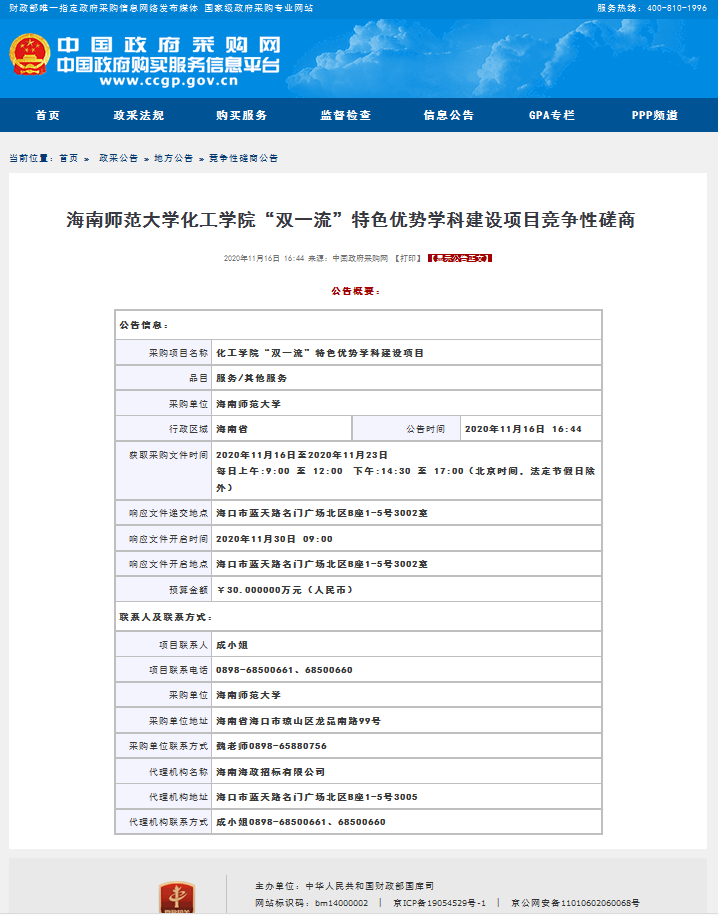
Task: Click the contact 魏老师0898-65880756
Action: point(271,746)
